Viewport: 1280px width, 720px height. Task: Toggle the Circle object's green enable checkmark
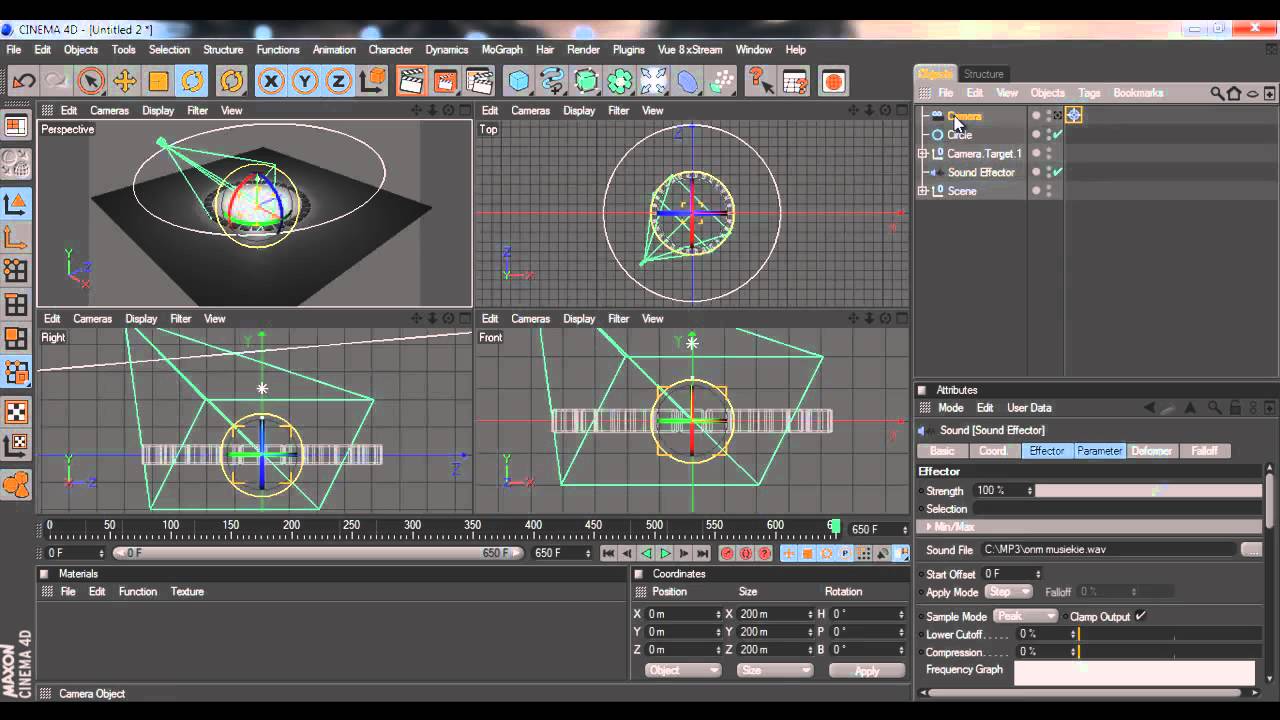1057,135
